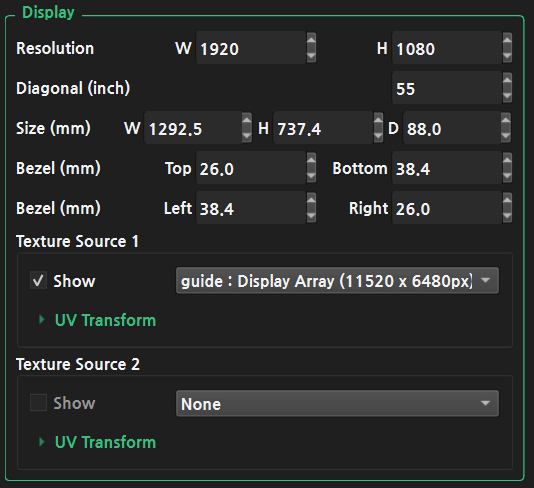
Task: Decrease Resolution W with down arrow
Action: coord(311,55)
